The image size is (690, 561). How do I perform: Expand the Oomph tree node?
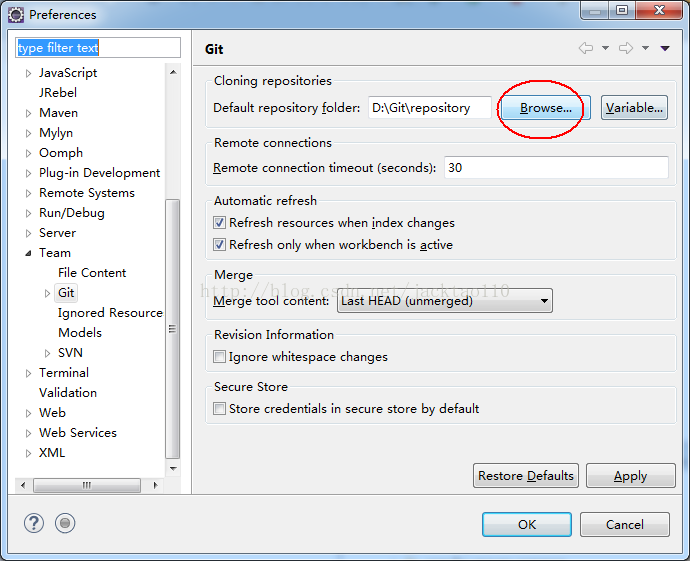tap(29, 153)
